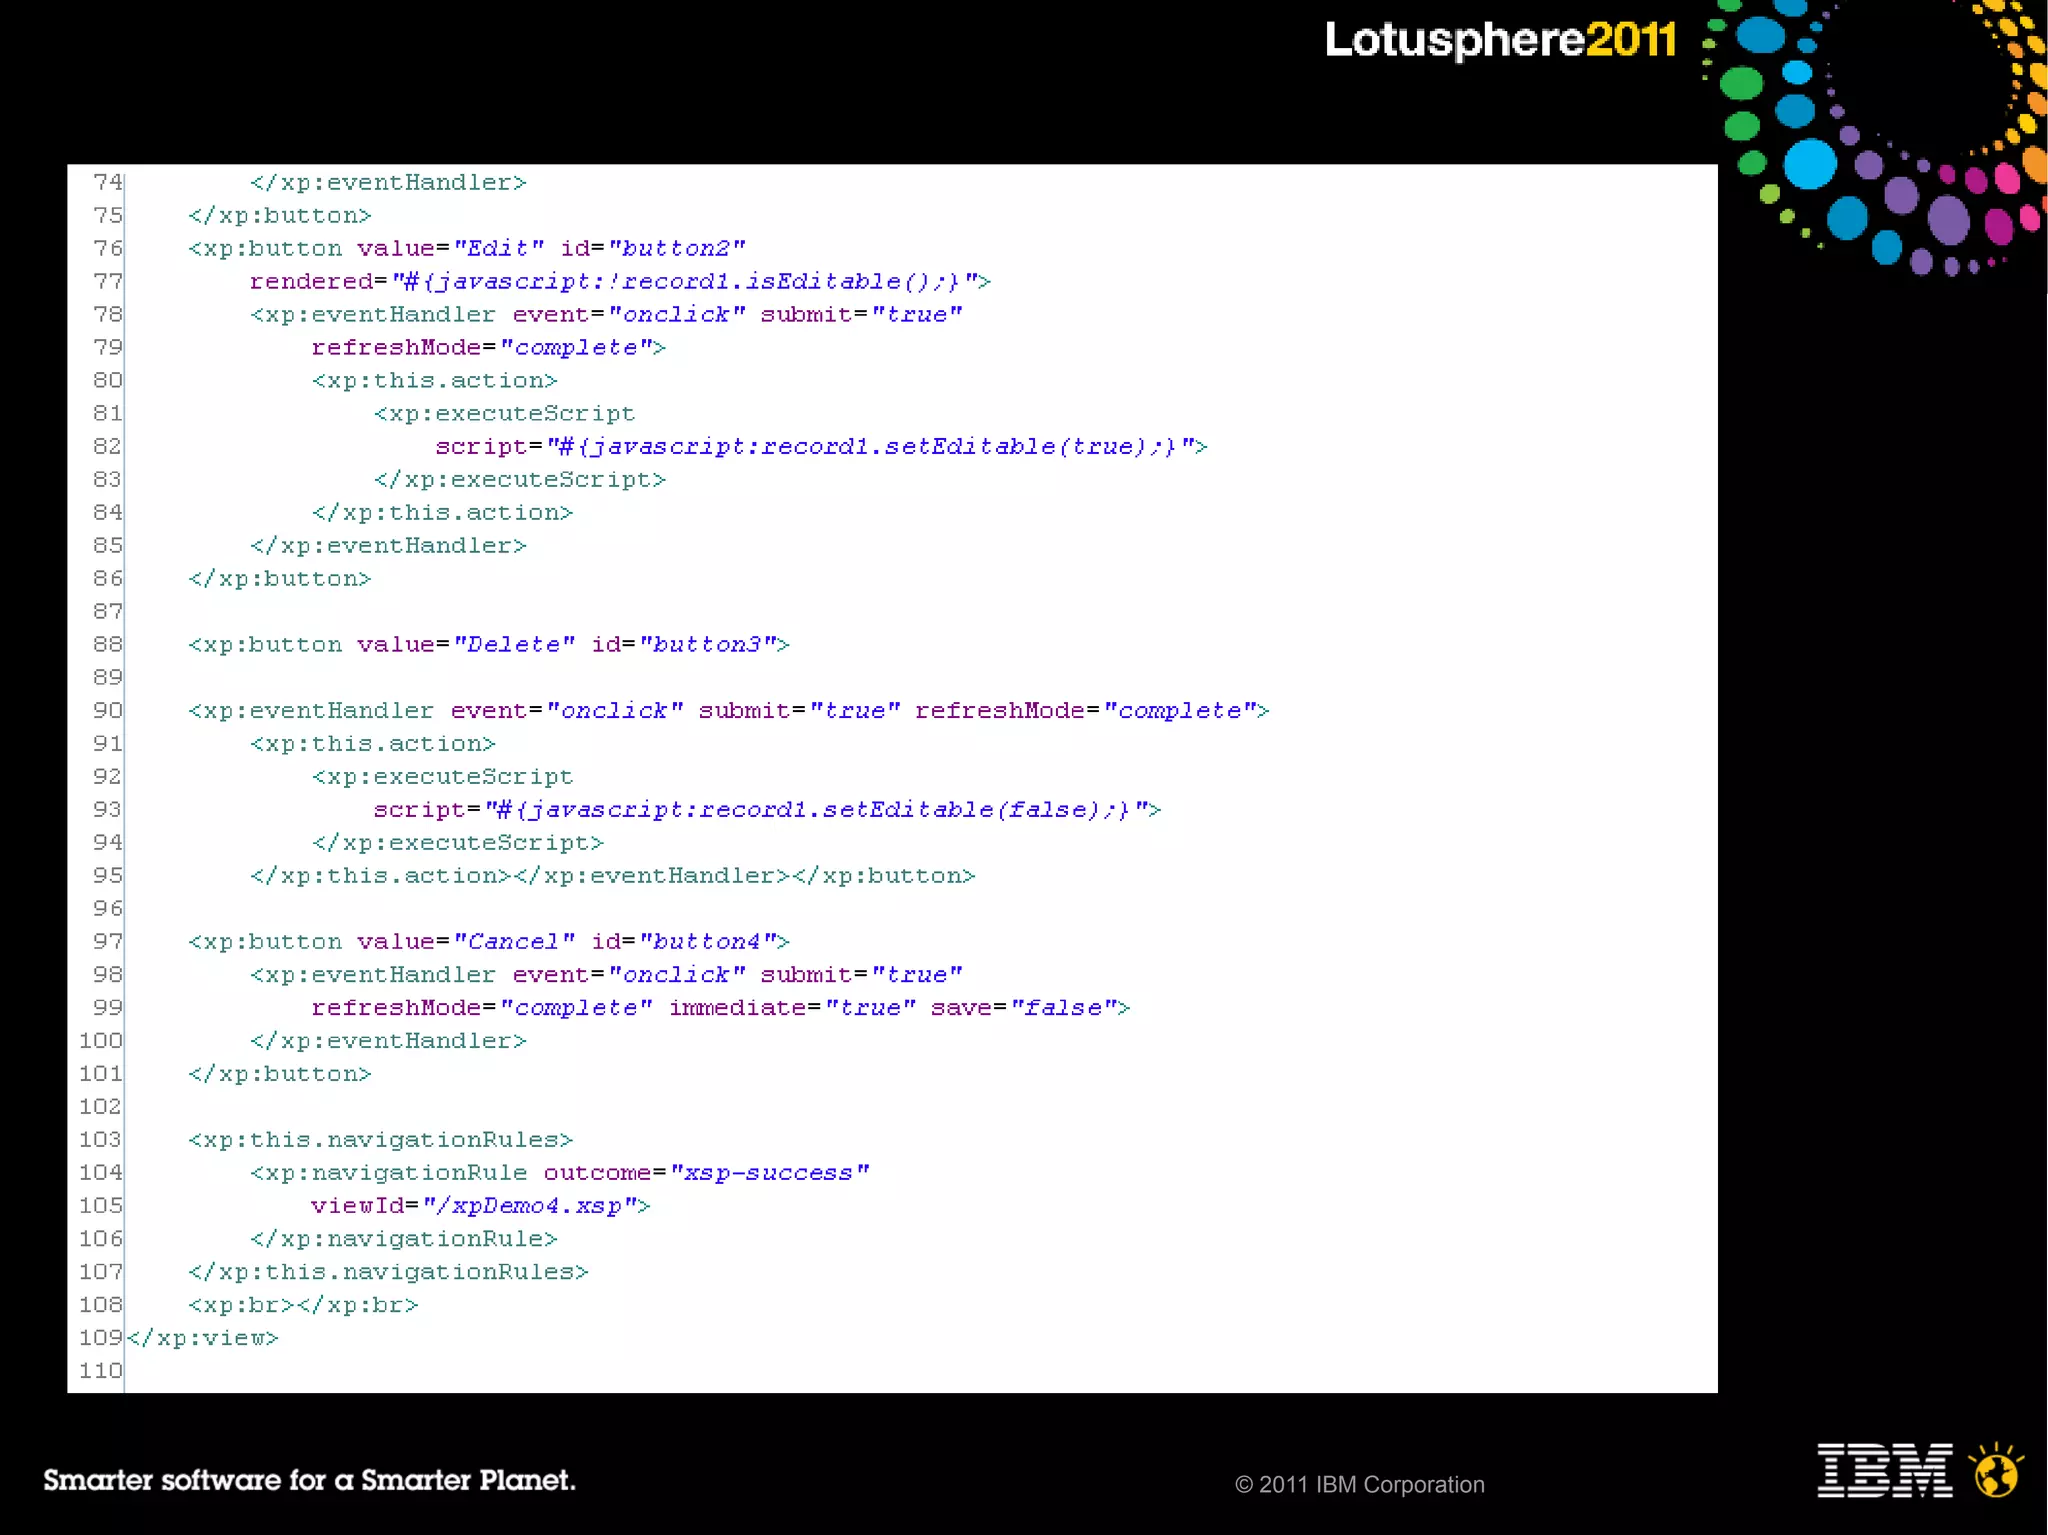Click the copyright 2011 IBM Corporation text
Viewport: 2048px width, 1535px height.
(1359, 1484)
